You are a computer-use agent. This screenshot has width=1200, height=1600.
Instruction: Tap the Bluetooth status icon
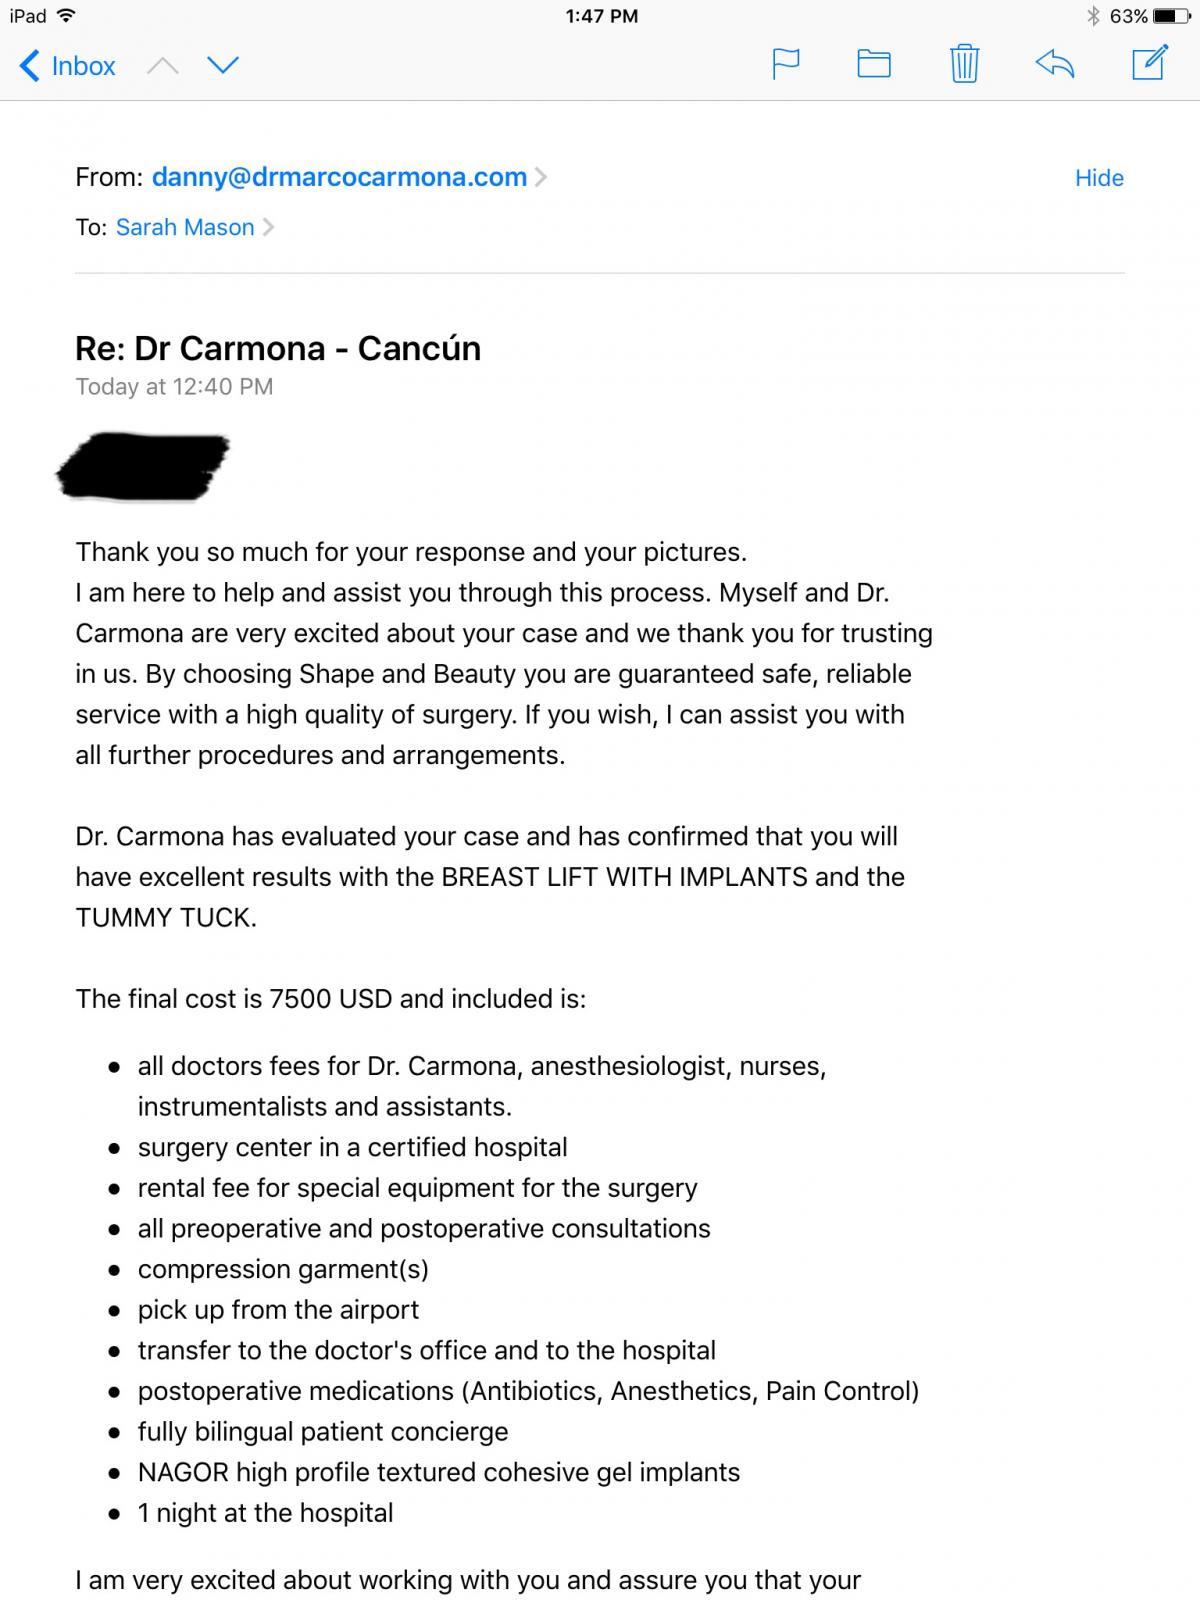[x=1093, y=16]
